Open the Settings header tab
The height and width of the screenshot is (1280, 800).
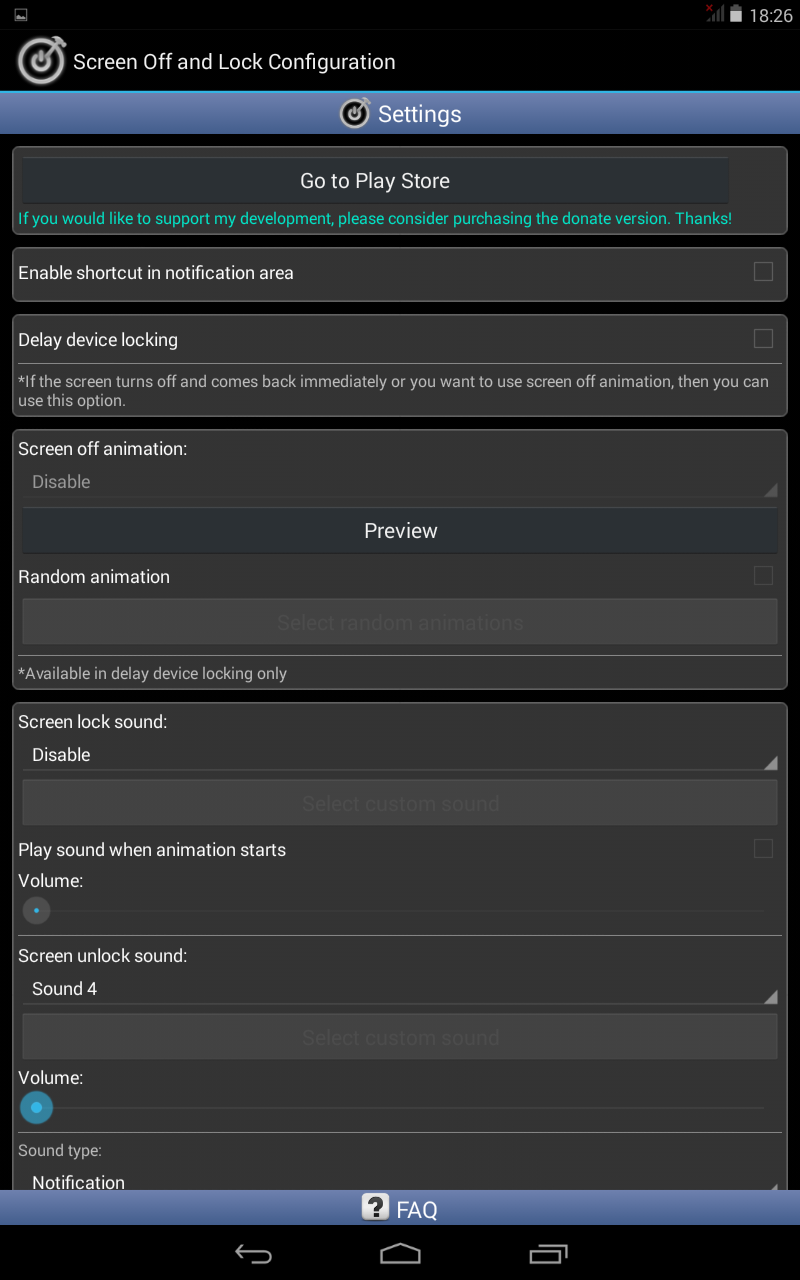400,114
